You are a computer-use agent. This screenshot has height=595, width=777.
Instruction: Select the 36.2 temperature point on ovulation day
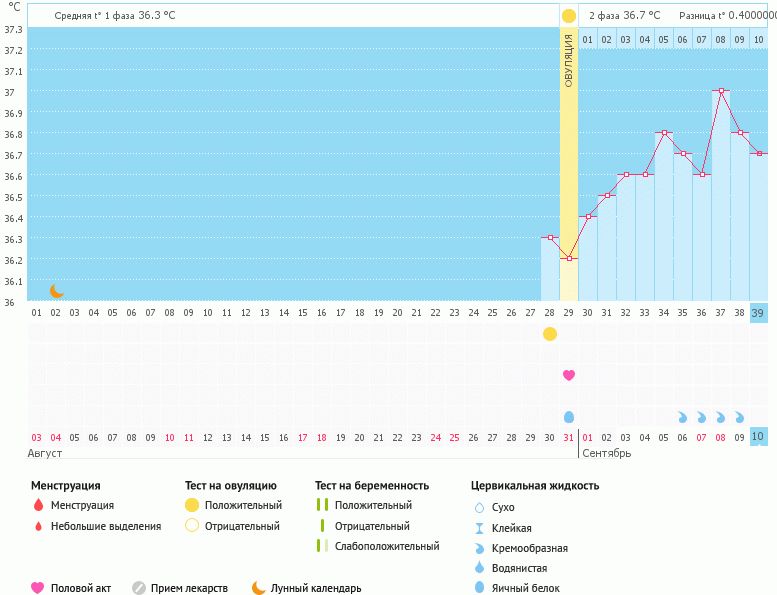pyautogui.click(x=569, y=259)
